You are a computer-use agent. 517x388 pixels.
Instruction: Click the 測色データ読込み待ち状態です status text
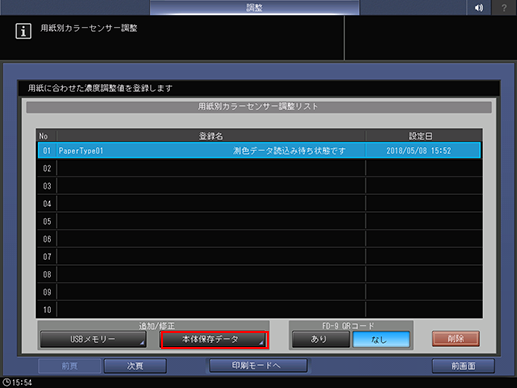coord(289,151)
